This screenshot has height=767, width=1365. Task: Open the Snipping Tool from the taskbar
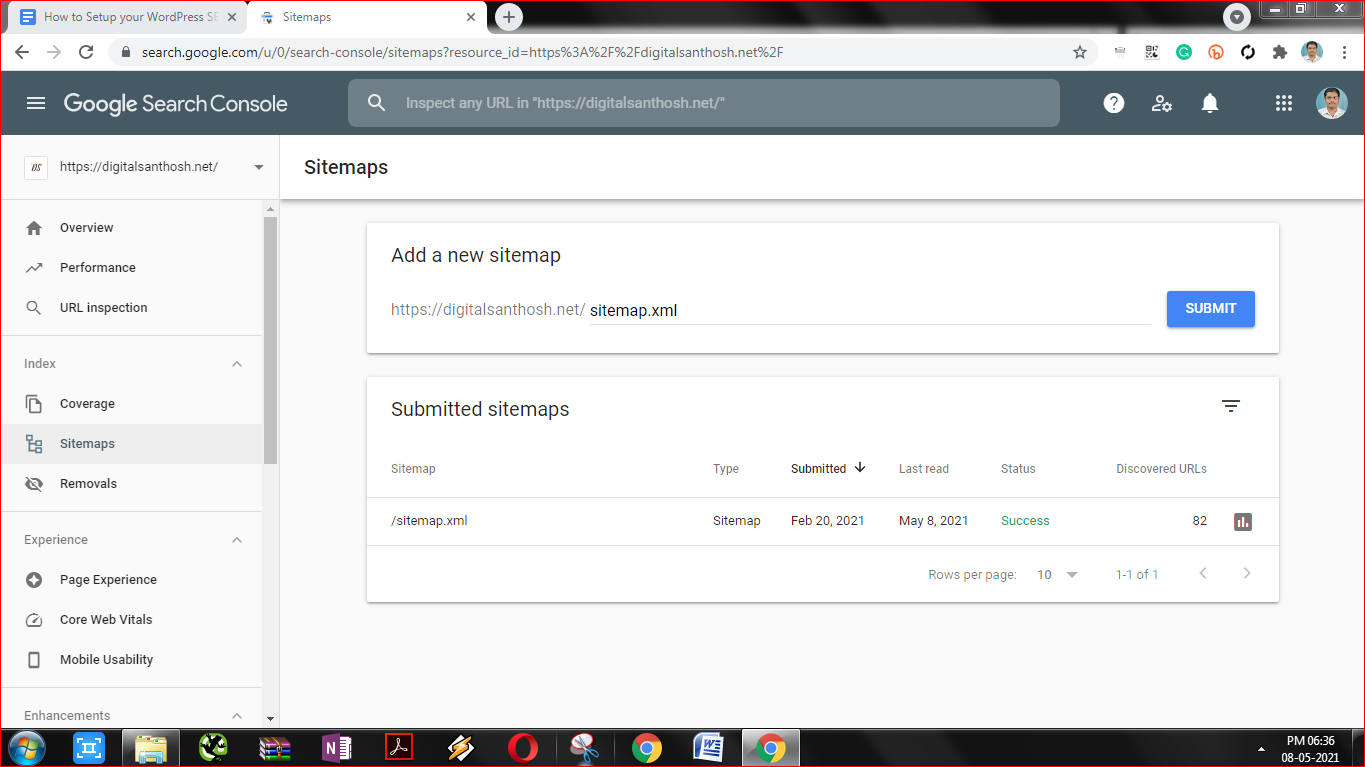pos(584,748)
